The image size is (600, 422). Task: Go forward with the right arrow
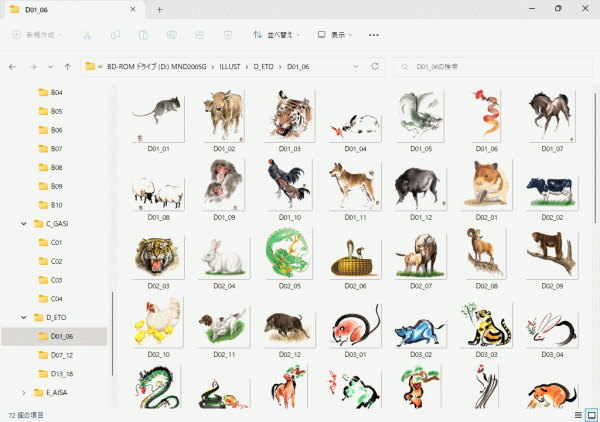point(33,67)
